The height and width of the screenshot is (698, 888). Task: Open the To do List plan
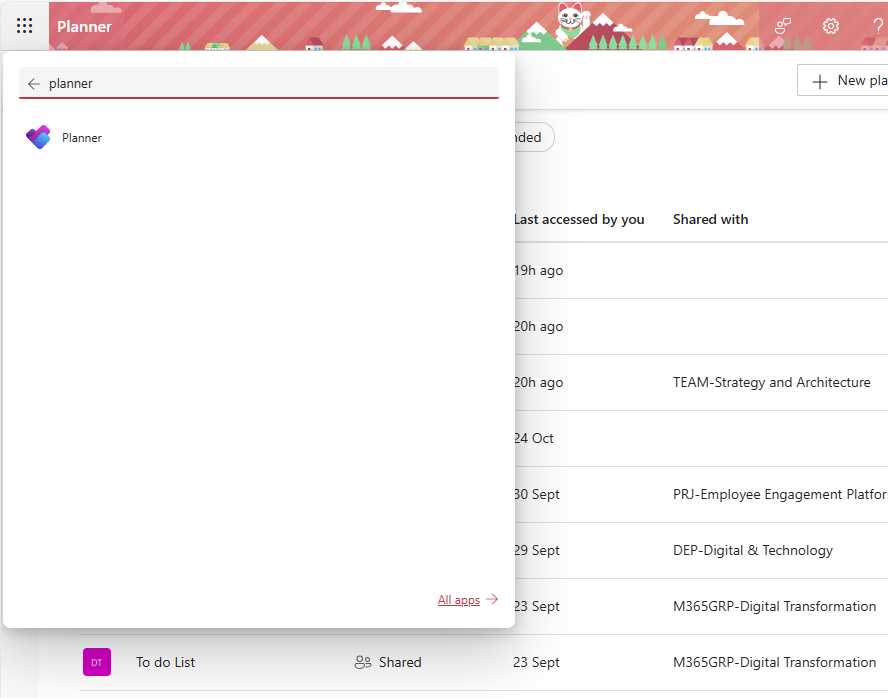(x=165, y=662)
